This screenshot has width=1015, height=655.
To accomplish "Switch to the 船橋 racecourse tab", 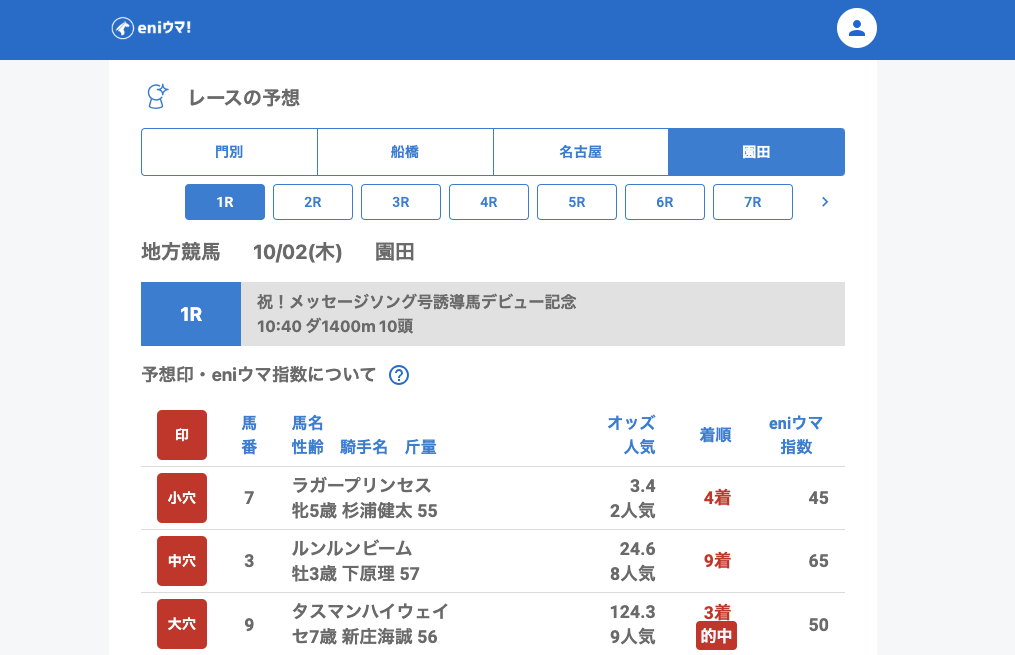I will point(405,152).
